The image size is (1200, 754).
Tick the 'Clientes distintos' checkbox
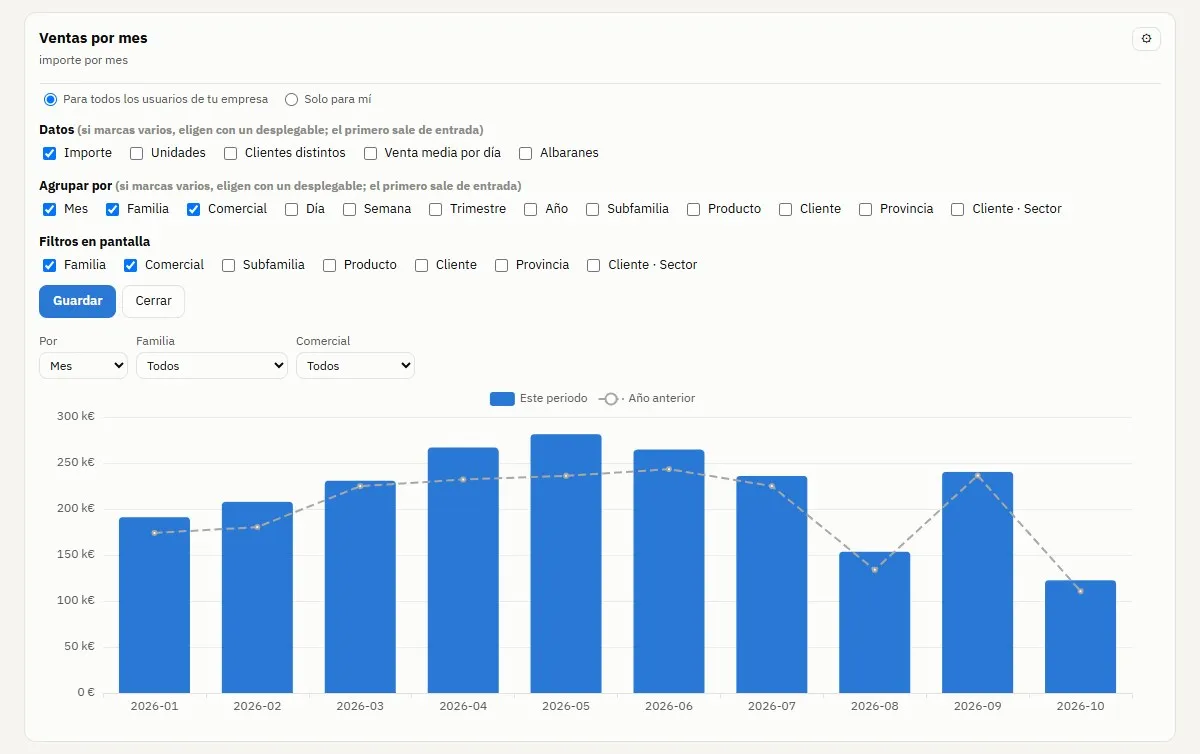[x=231, y=153]
